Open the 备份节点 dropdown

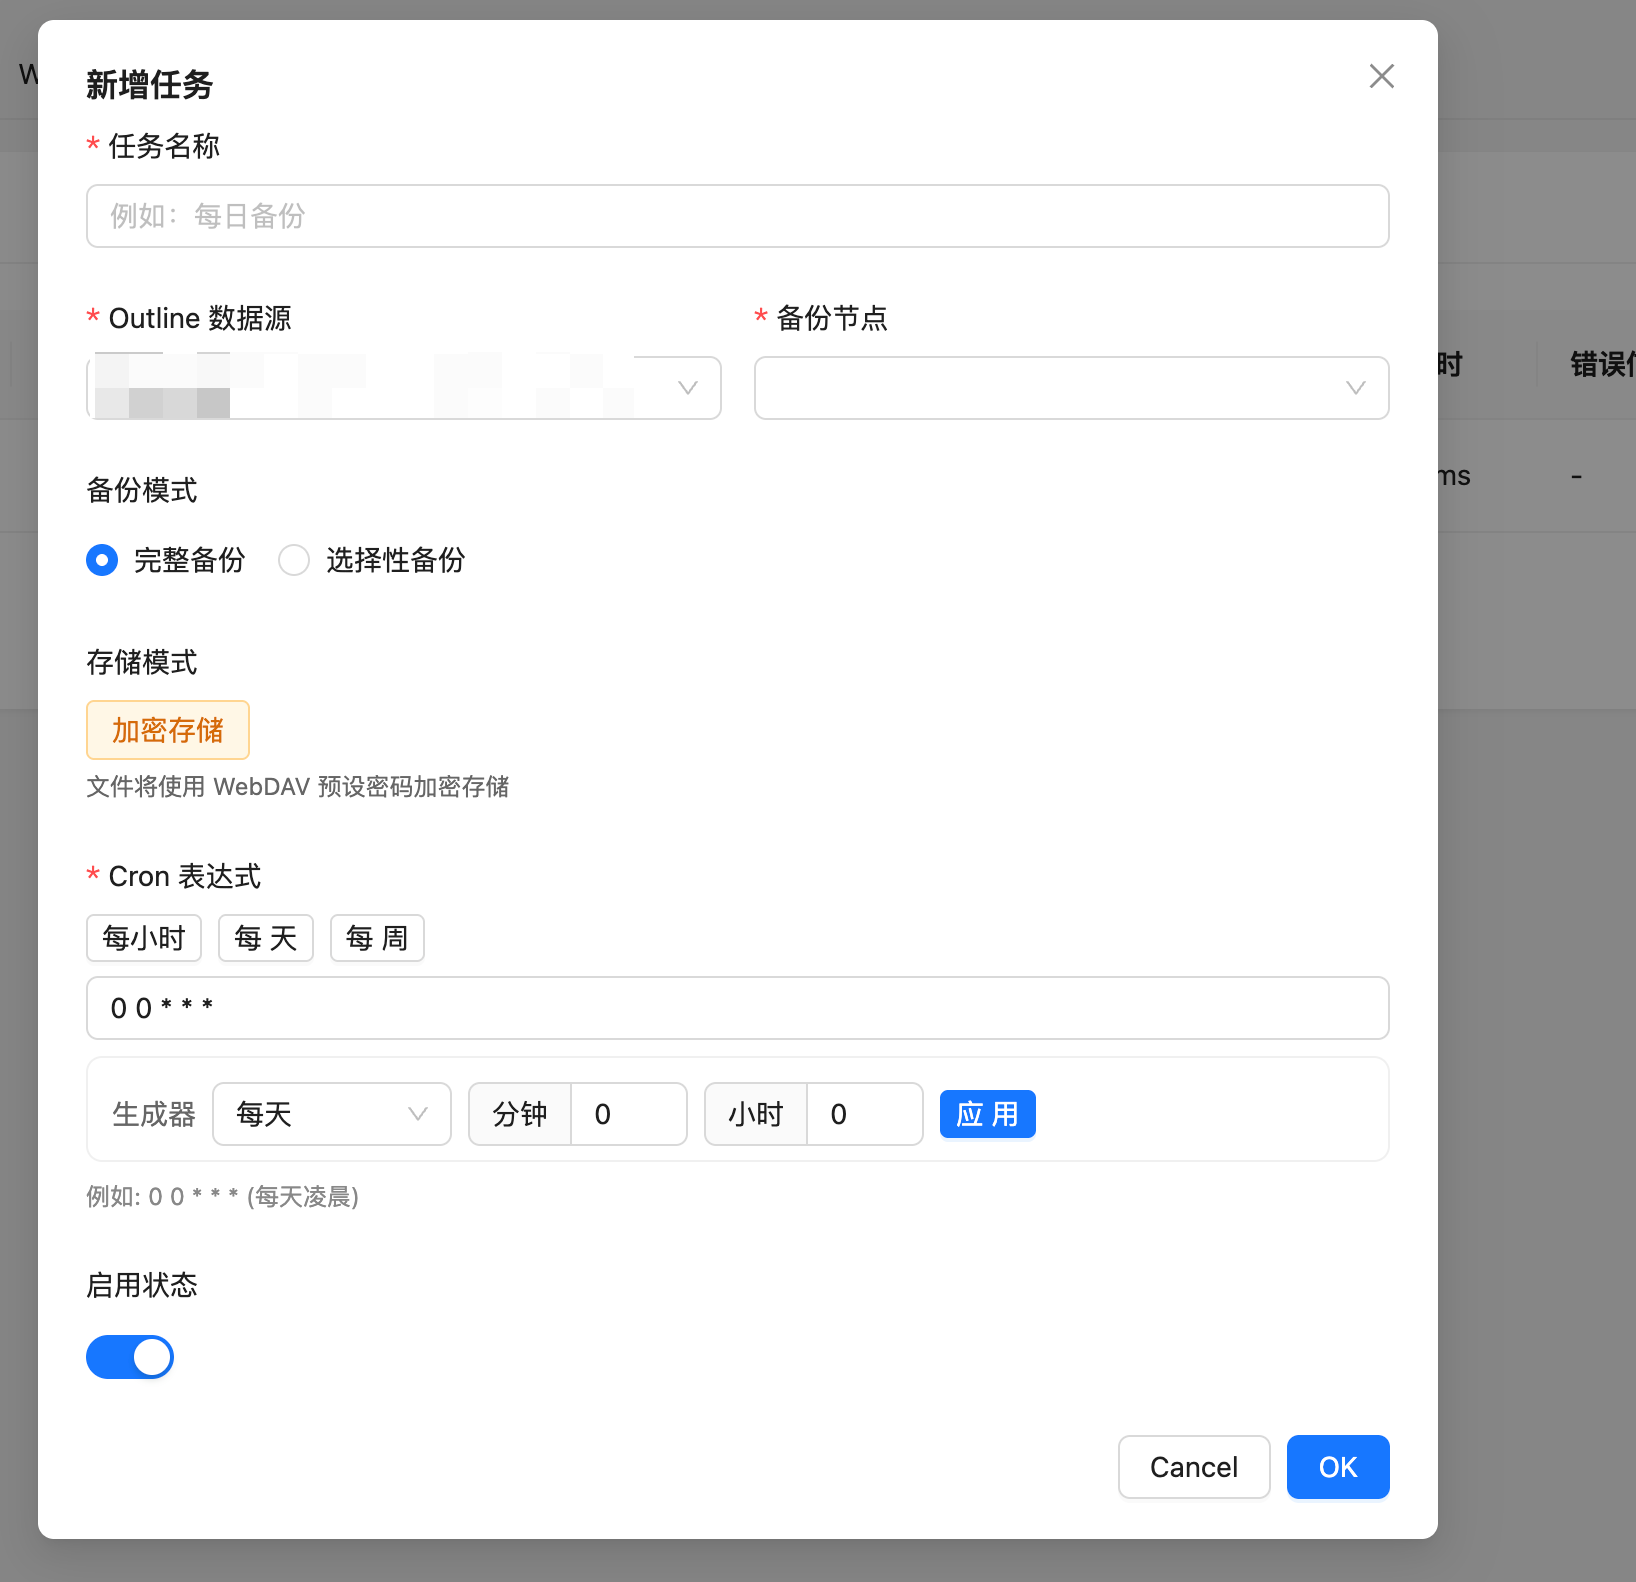tap(1071, 388)
